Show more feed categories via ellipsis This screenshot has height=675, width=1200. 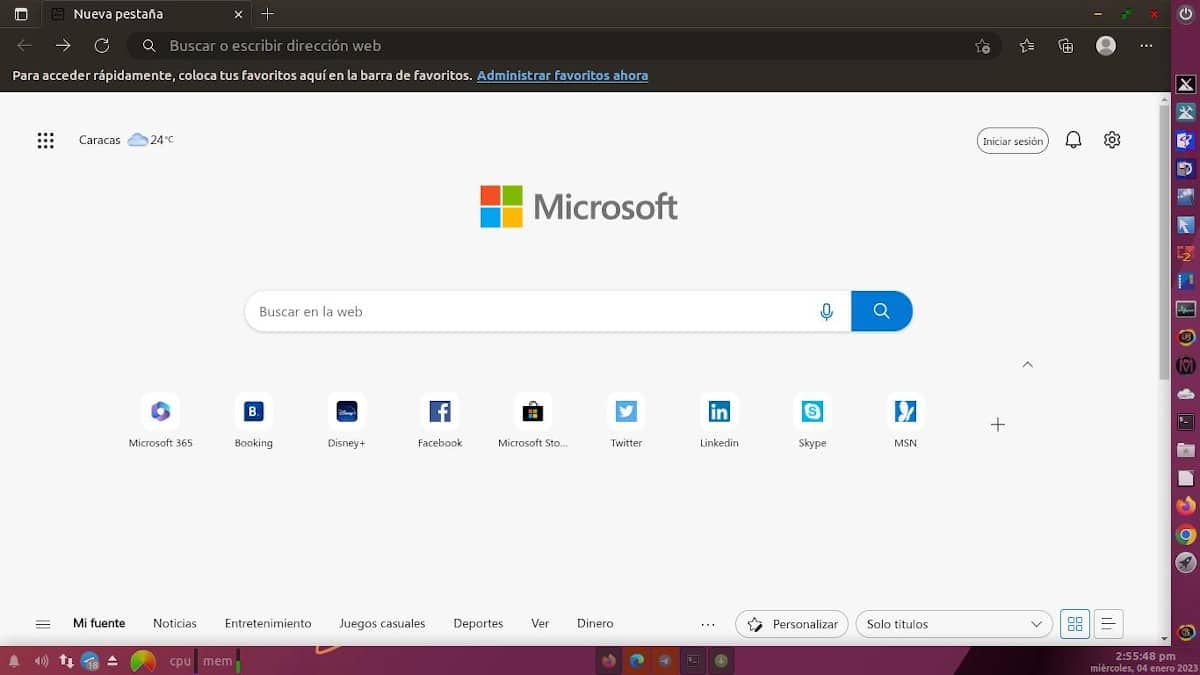coord(708,624)
